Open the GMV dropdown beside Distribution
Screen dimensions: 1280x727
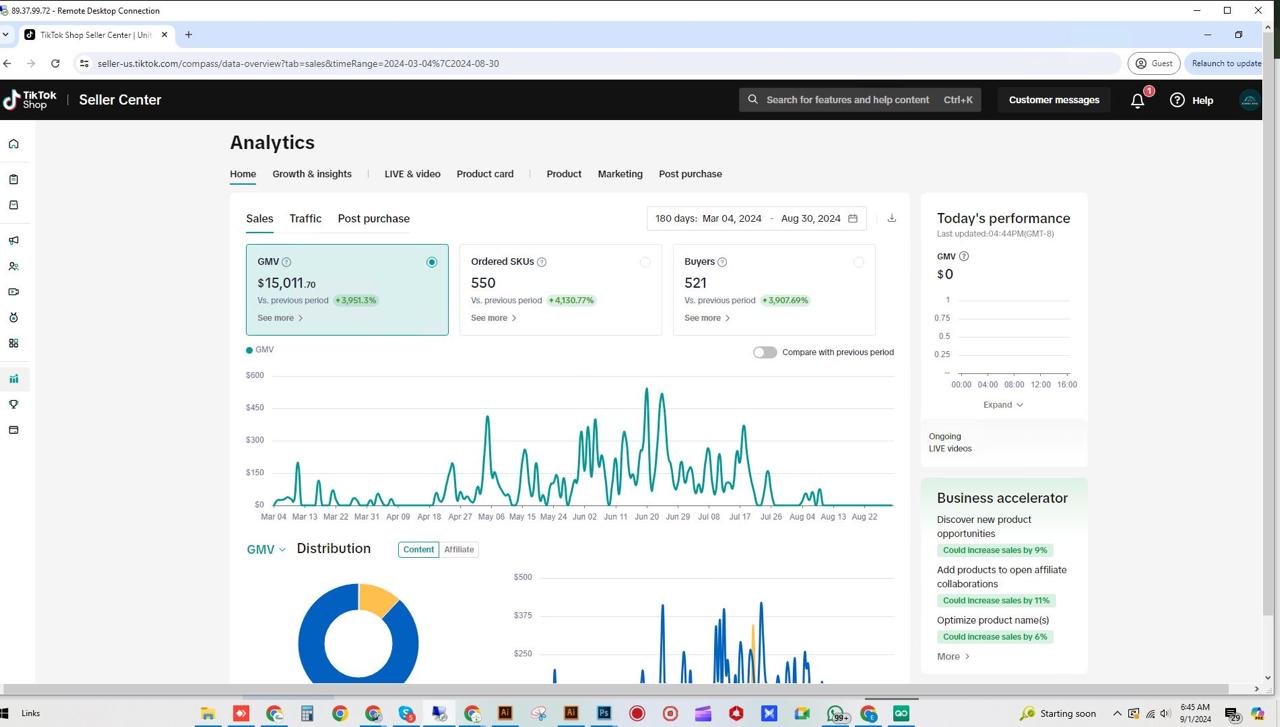(266, 549)
